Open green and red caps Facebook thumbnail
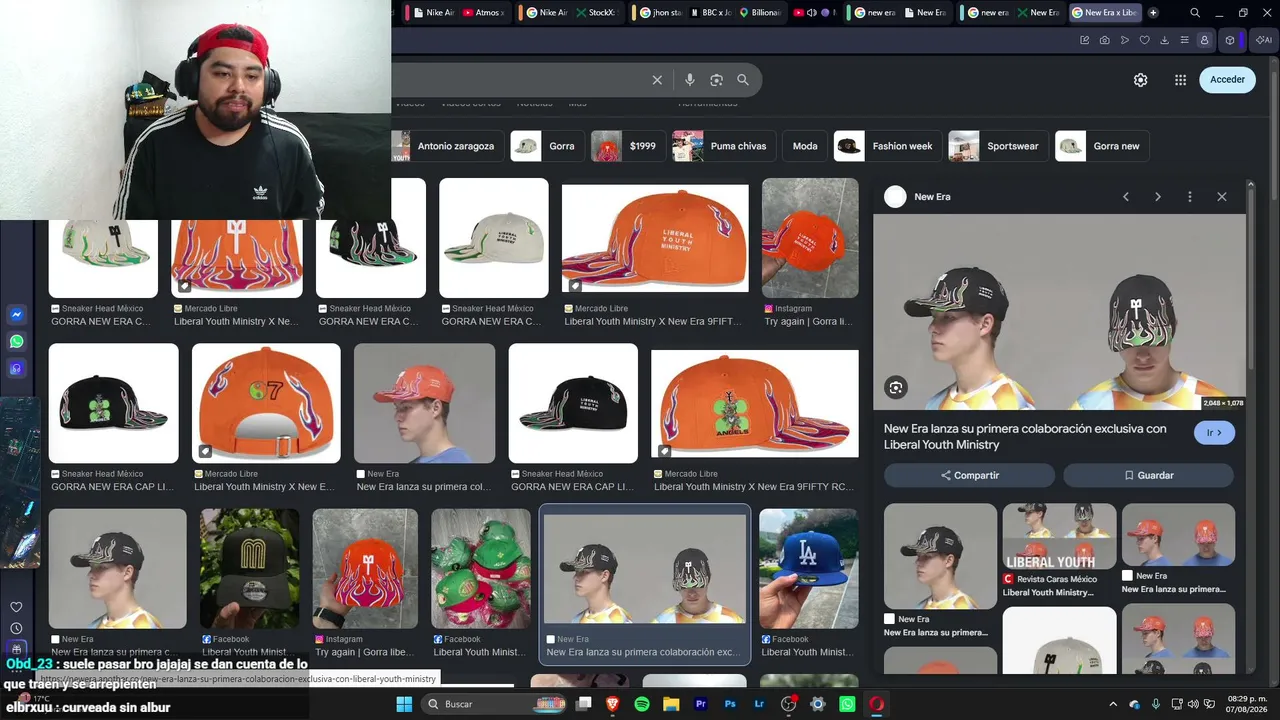This screenshot has height=720, width=1280. [x=481, y=568]
